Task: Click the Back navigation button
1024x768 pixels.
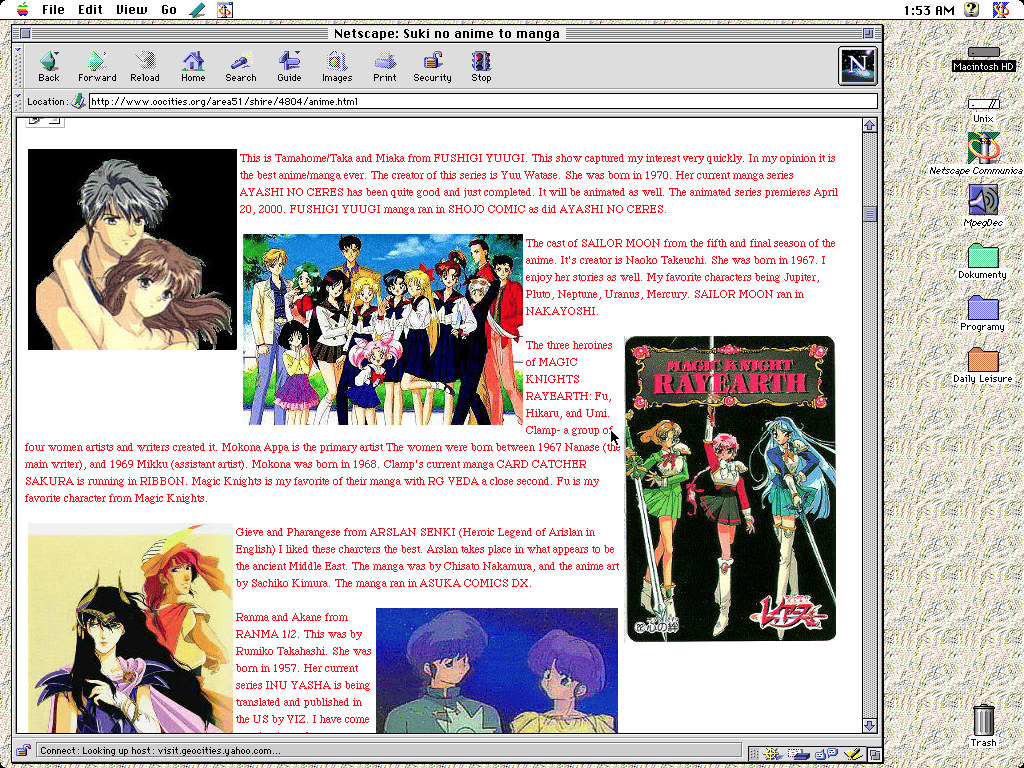Action: [x=48, y=66]
